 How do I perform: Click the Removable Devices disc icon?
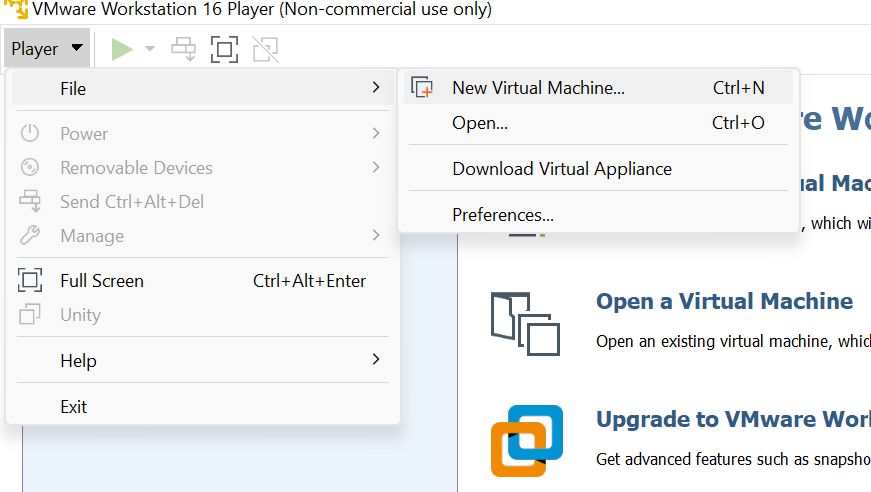(30, 167)
